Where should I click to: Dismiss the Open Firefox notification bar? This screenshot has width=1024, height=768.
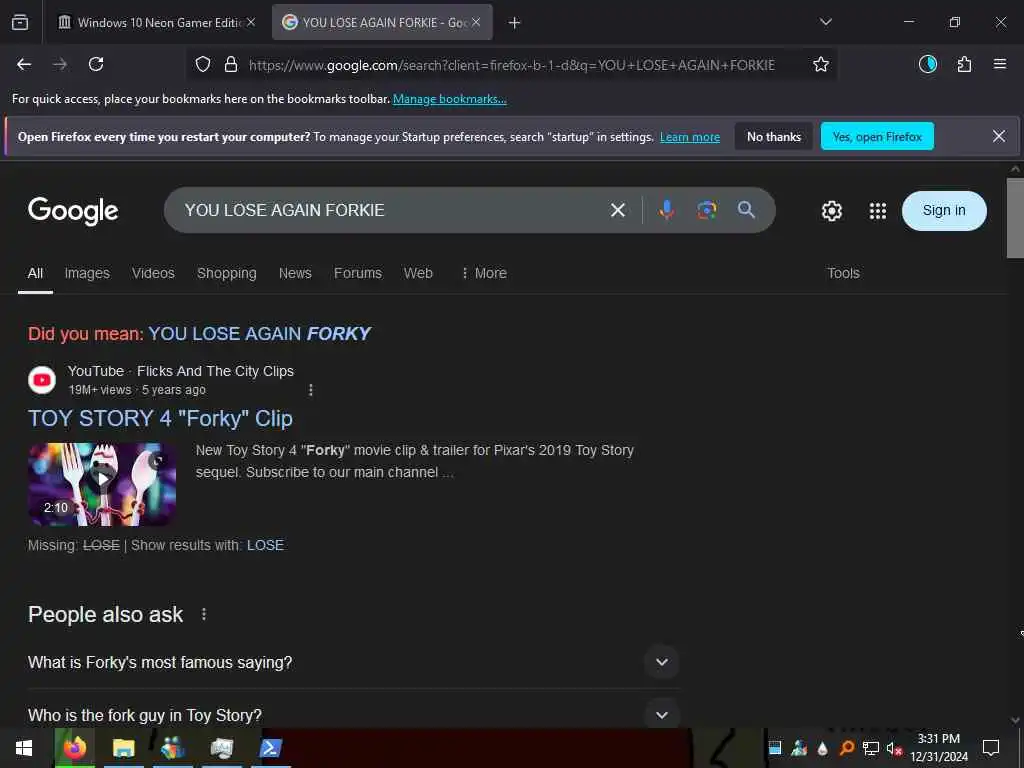[999, 136]
